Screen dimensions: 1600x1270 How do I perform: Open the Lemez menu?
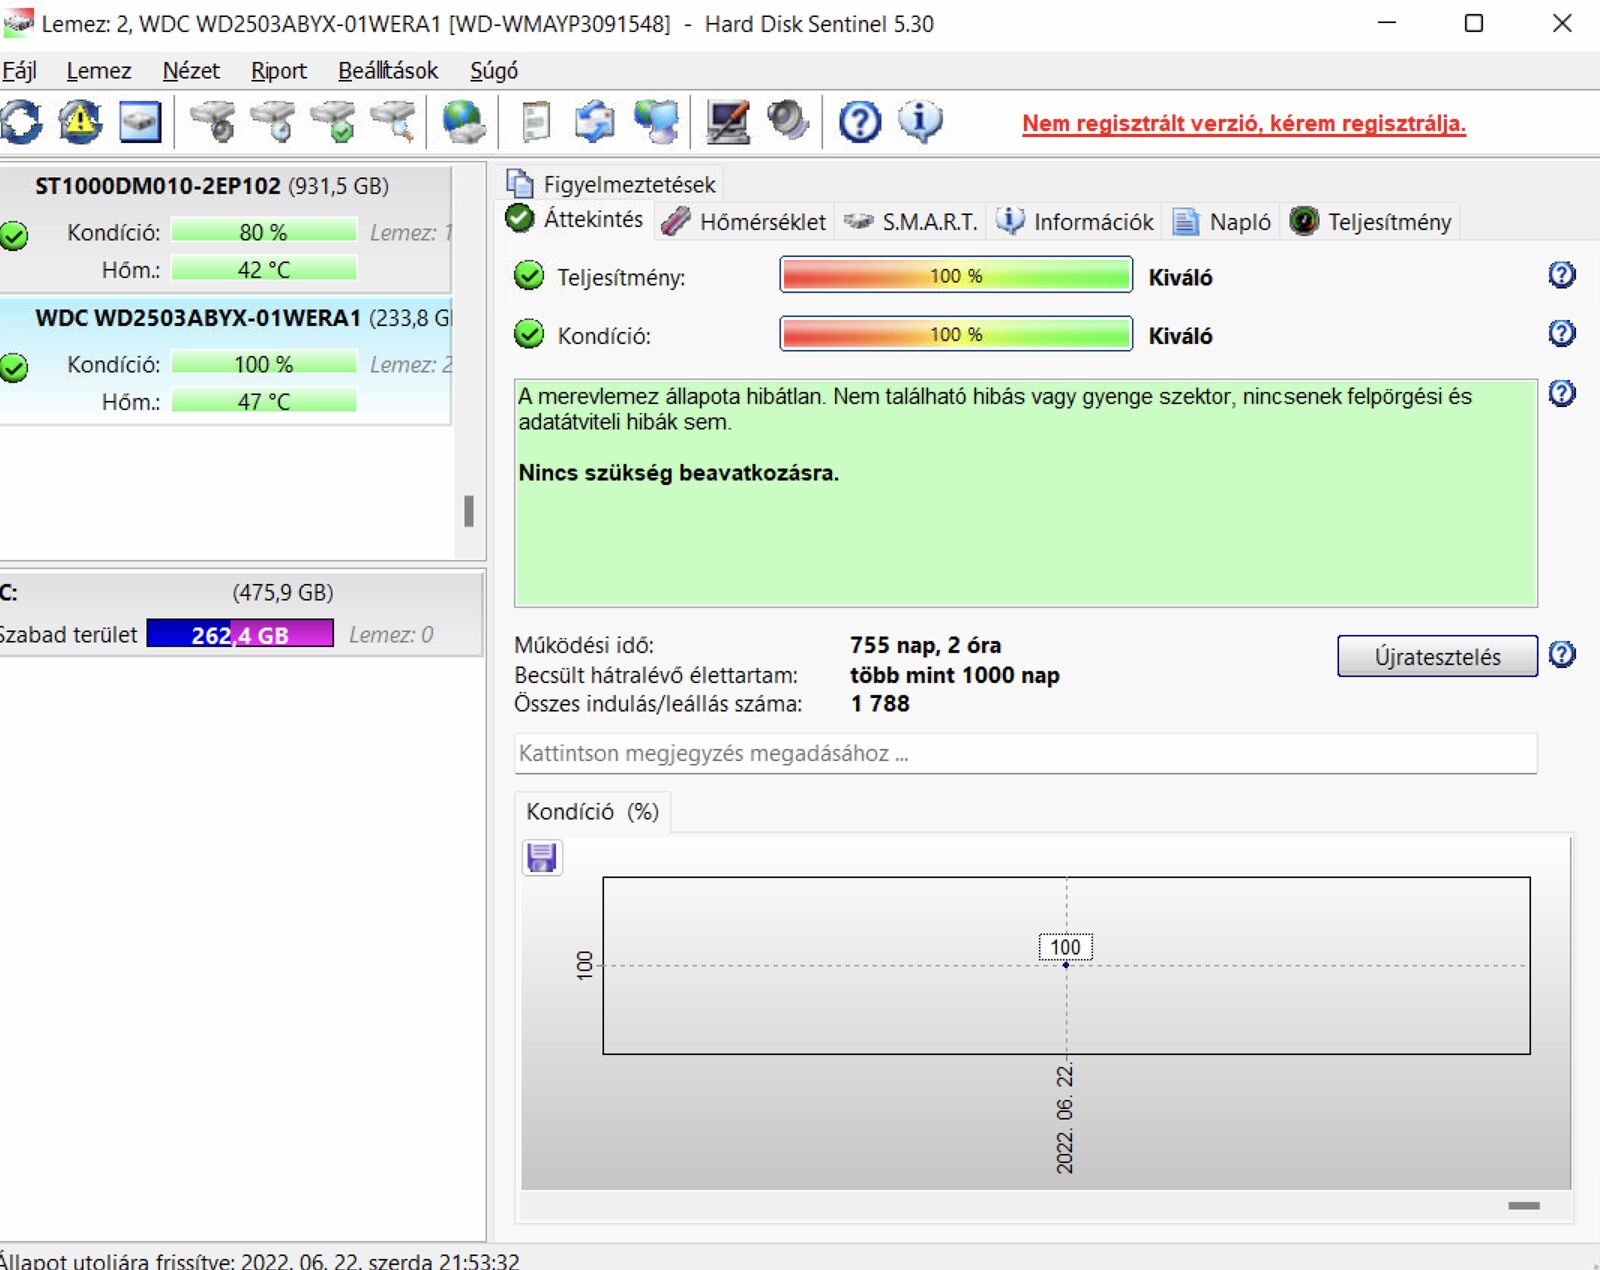click(99, 71)
